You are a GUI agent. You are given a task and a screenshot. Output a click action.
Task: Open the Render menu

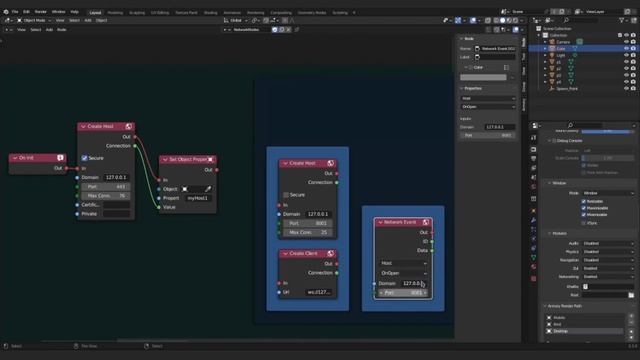[x=40, y=12]
